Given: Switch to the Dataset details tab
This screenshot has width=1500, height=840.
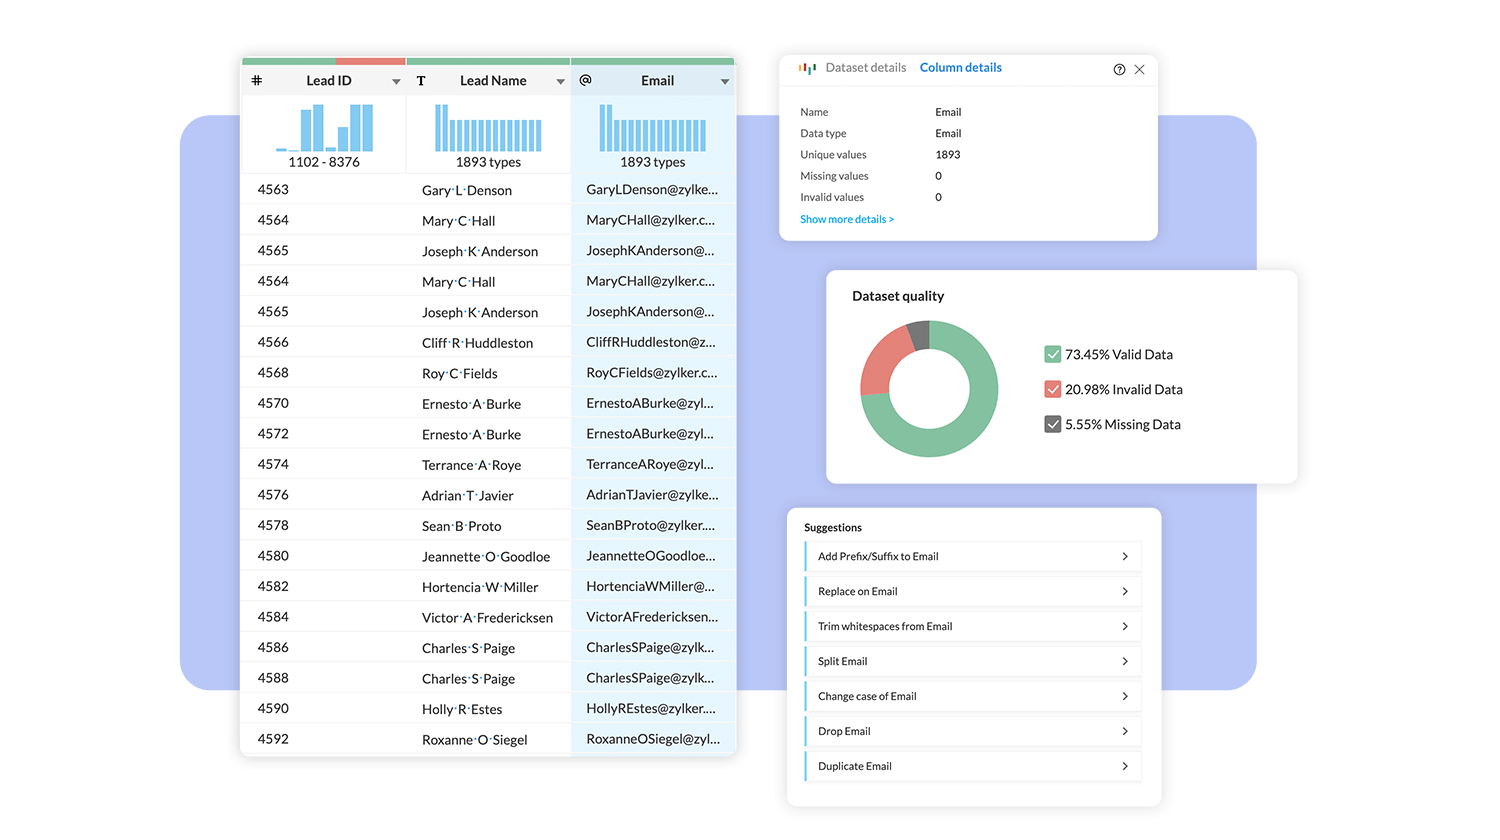Looking at the screenshot, I should click(865, 67).
